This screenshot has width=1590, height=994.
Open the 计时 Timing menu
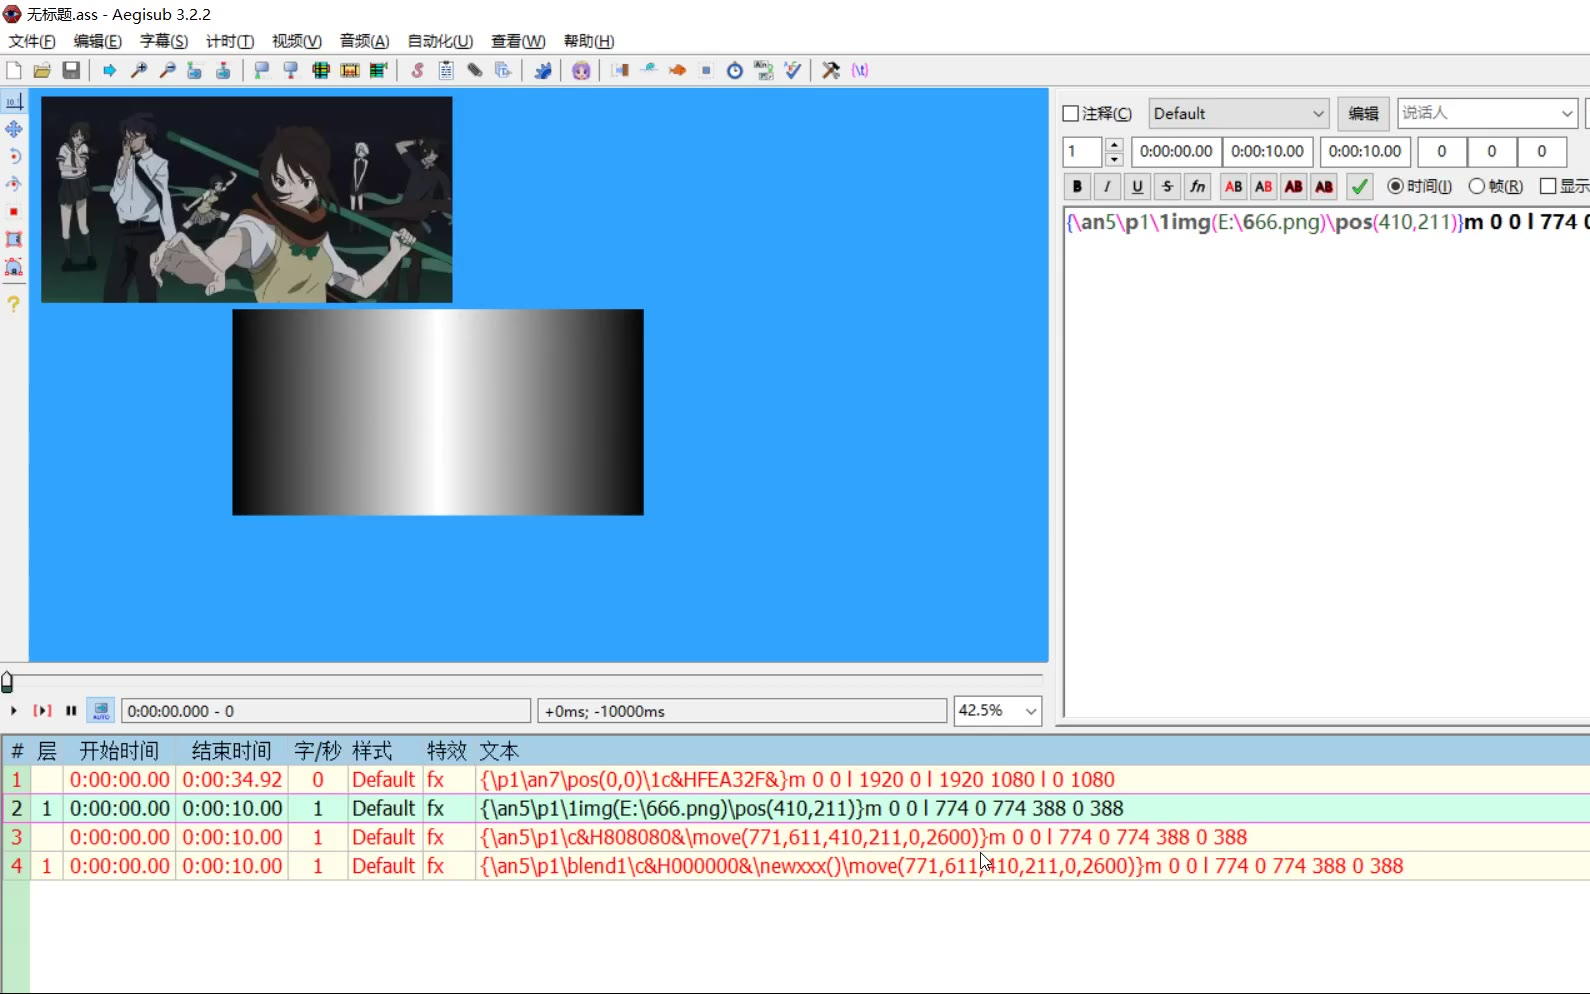click(x=230, y=41)
